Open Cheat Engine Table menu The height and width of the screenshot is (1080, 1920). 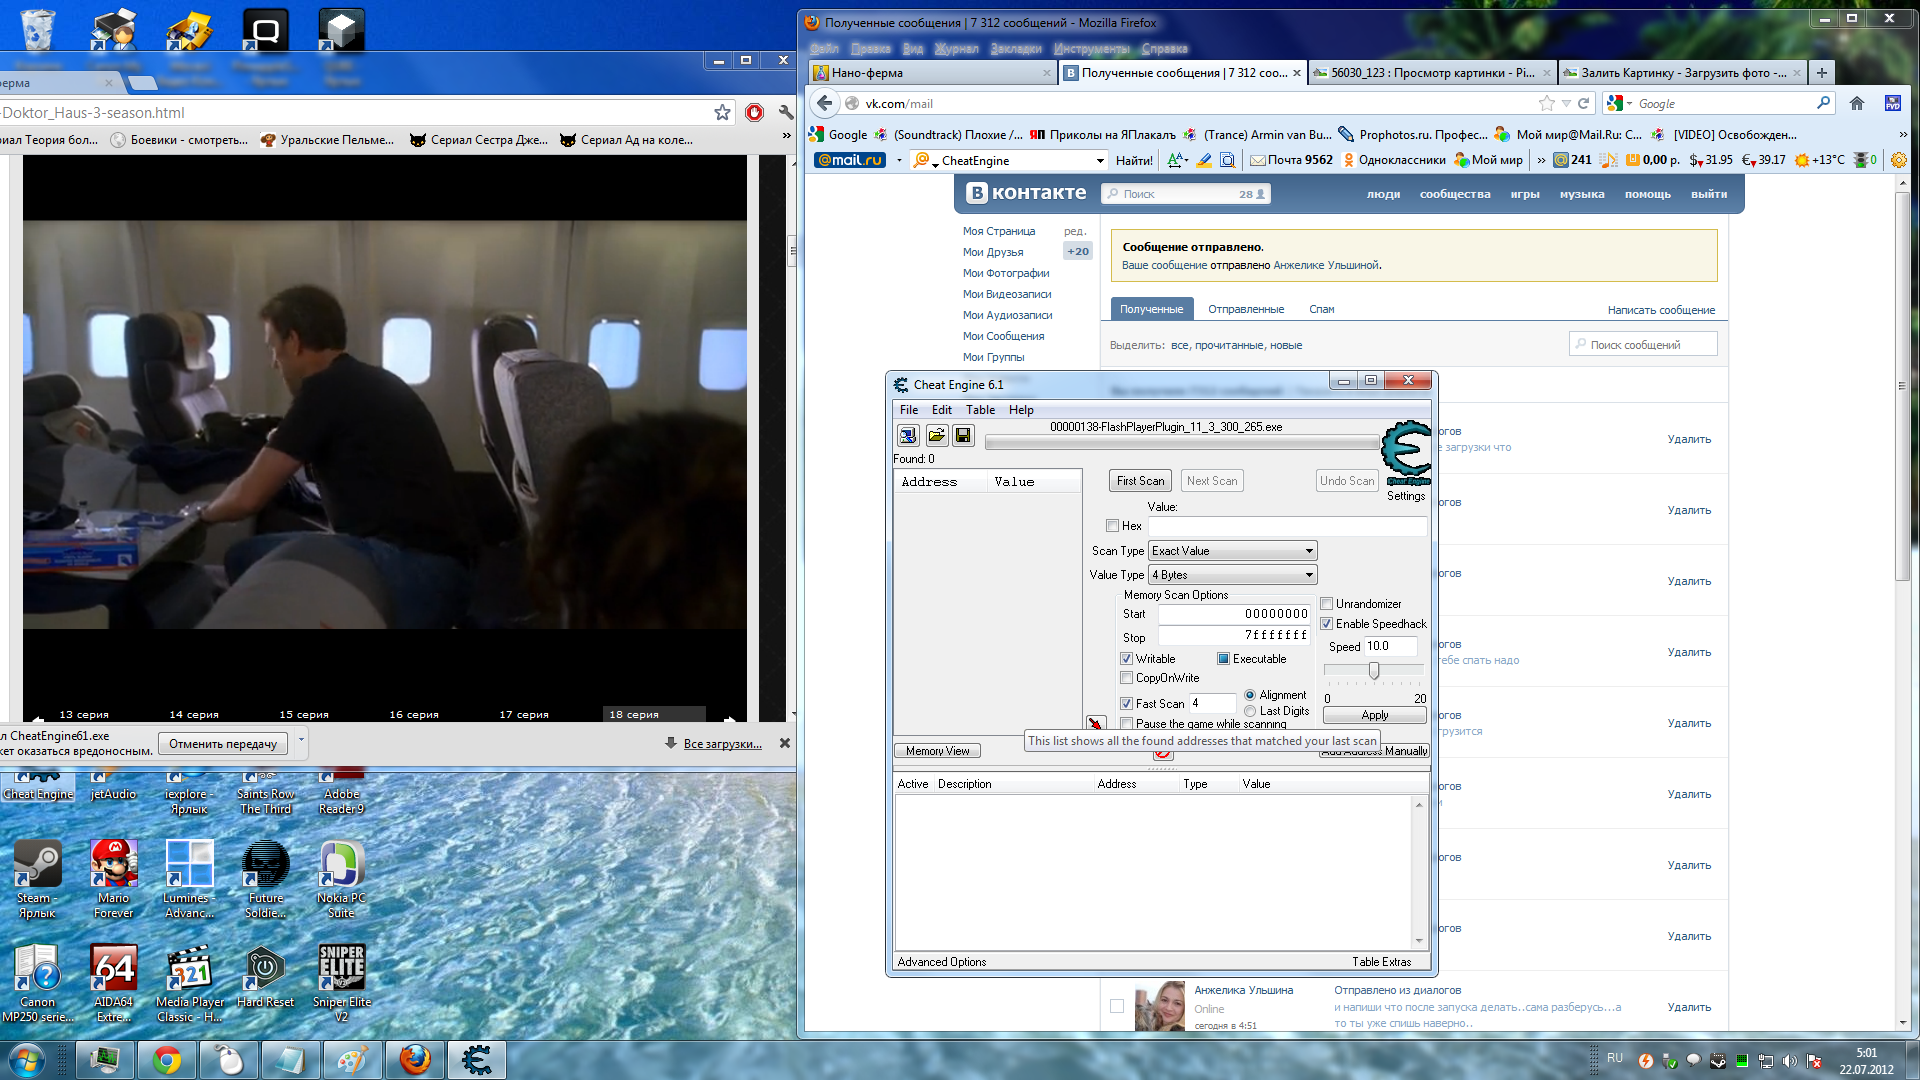coord(980,410)
